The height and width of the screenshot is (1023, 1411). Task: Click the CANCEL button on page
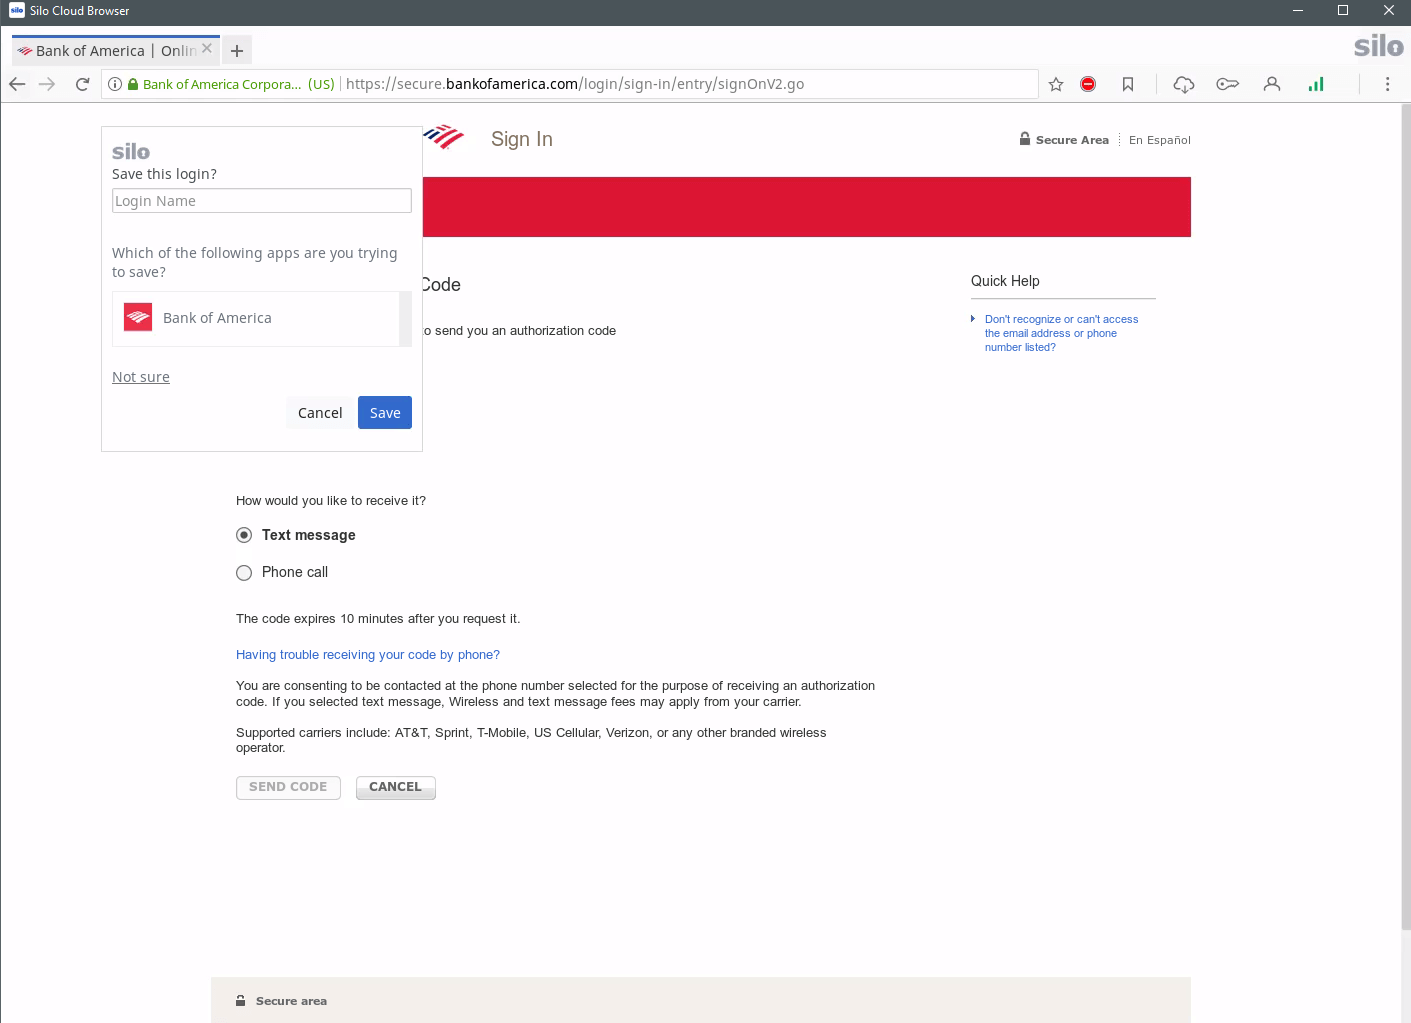(x=395, y=787)
